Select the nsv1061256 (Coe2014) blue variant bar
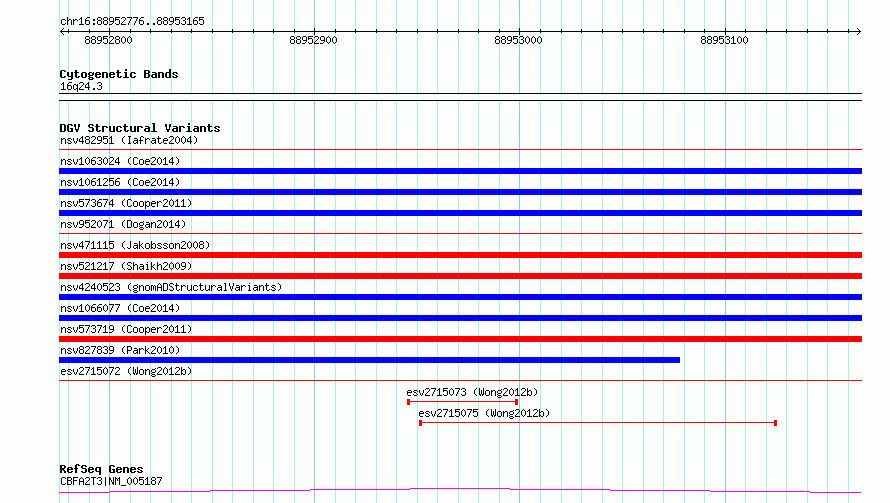 coord(460,192)
